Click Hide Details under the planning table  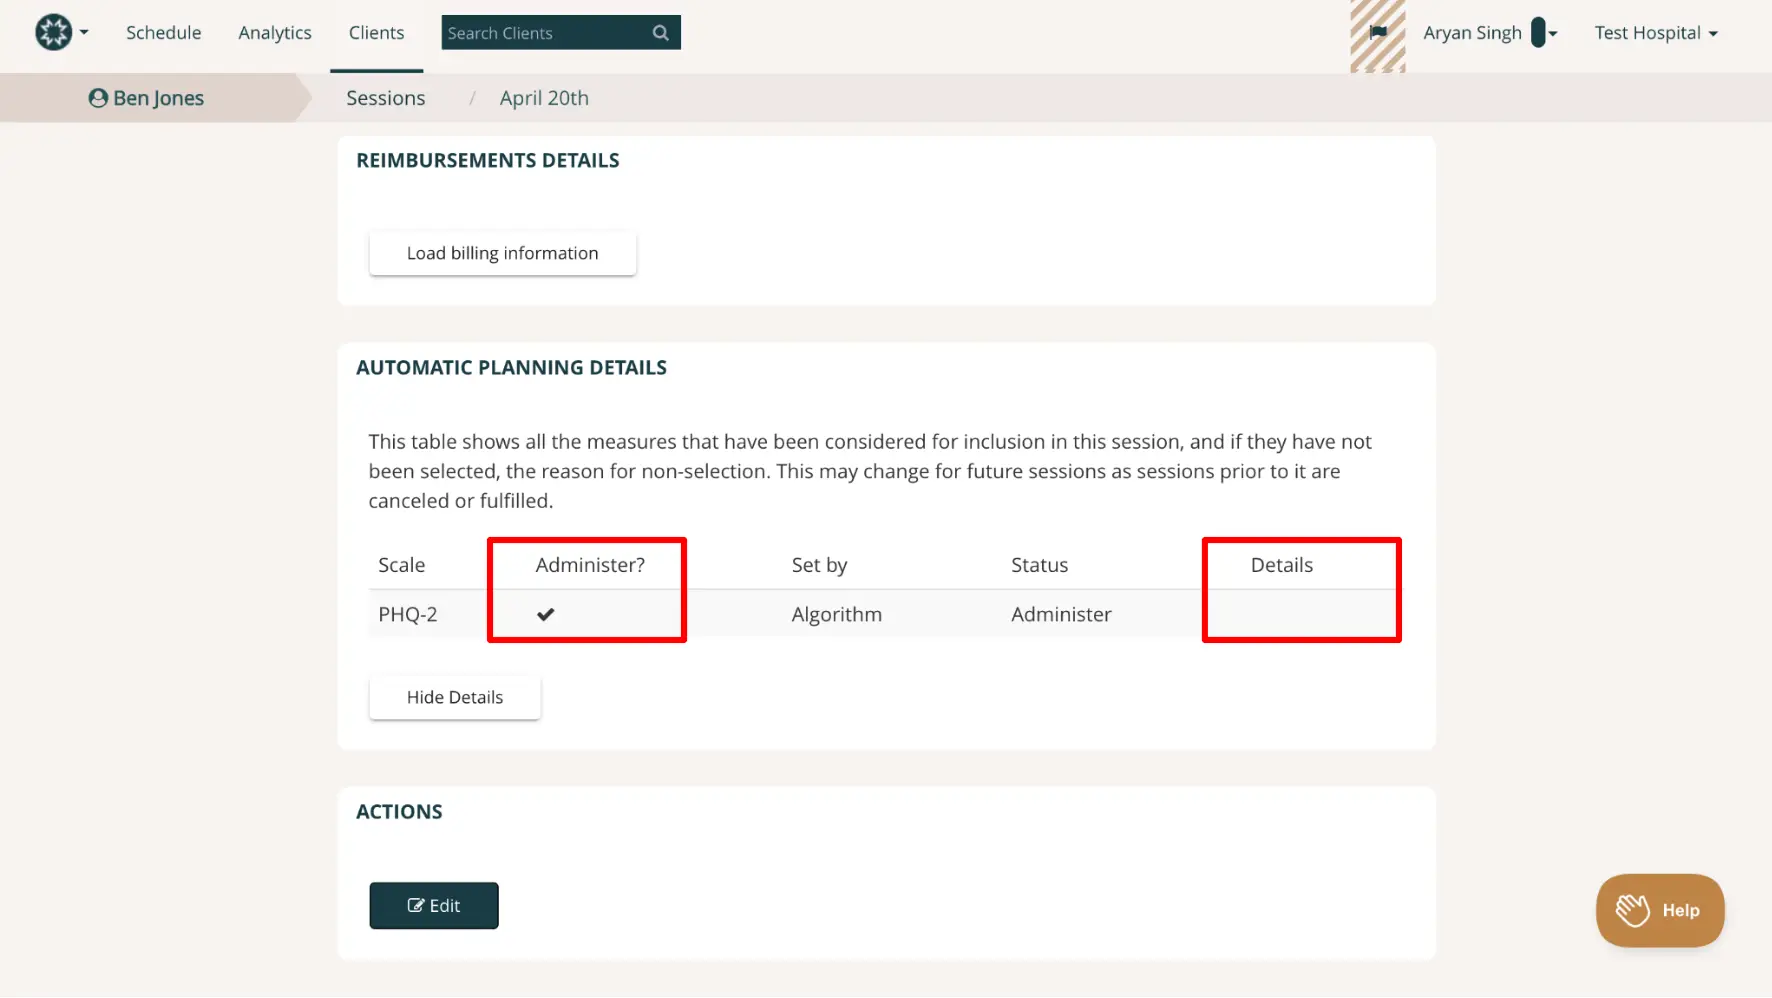454,697
